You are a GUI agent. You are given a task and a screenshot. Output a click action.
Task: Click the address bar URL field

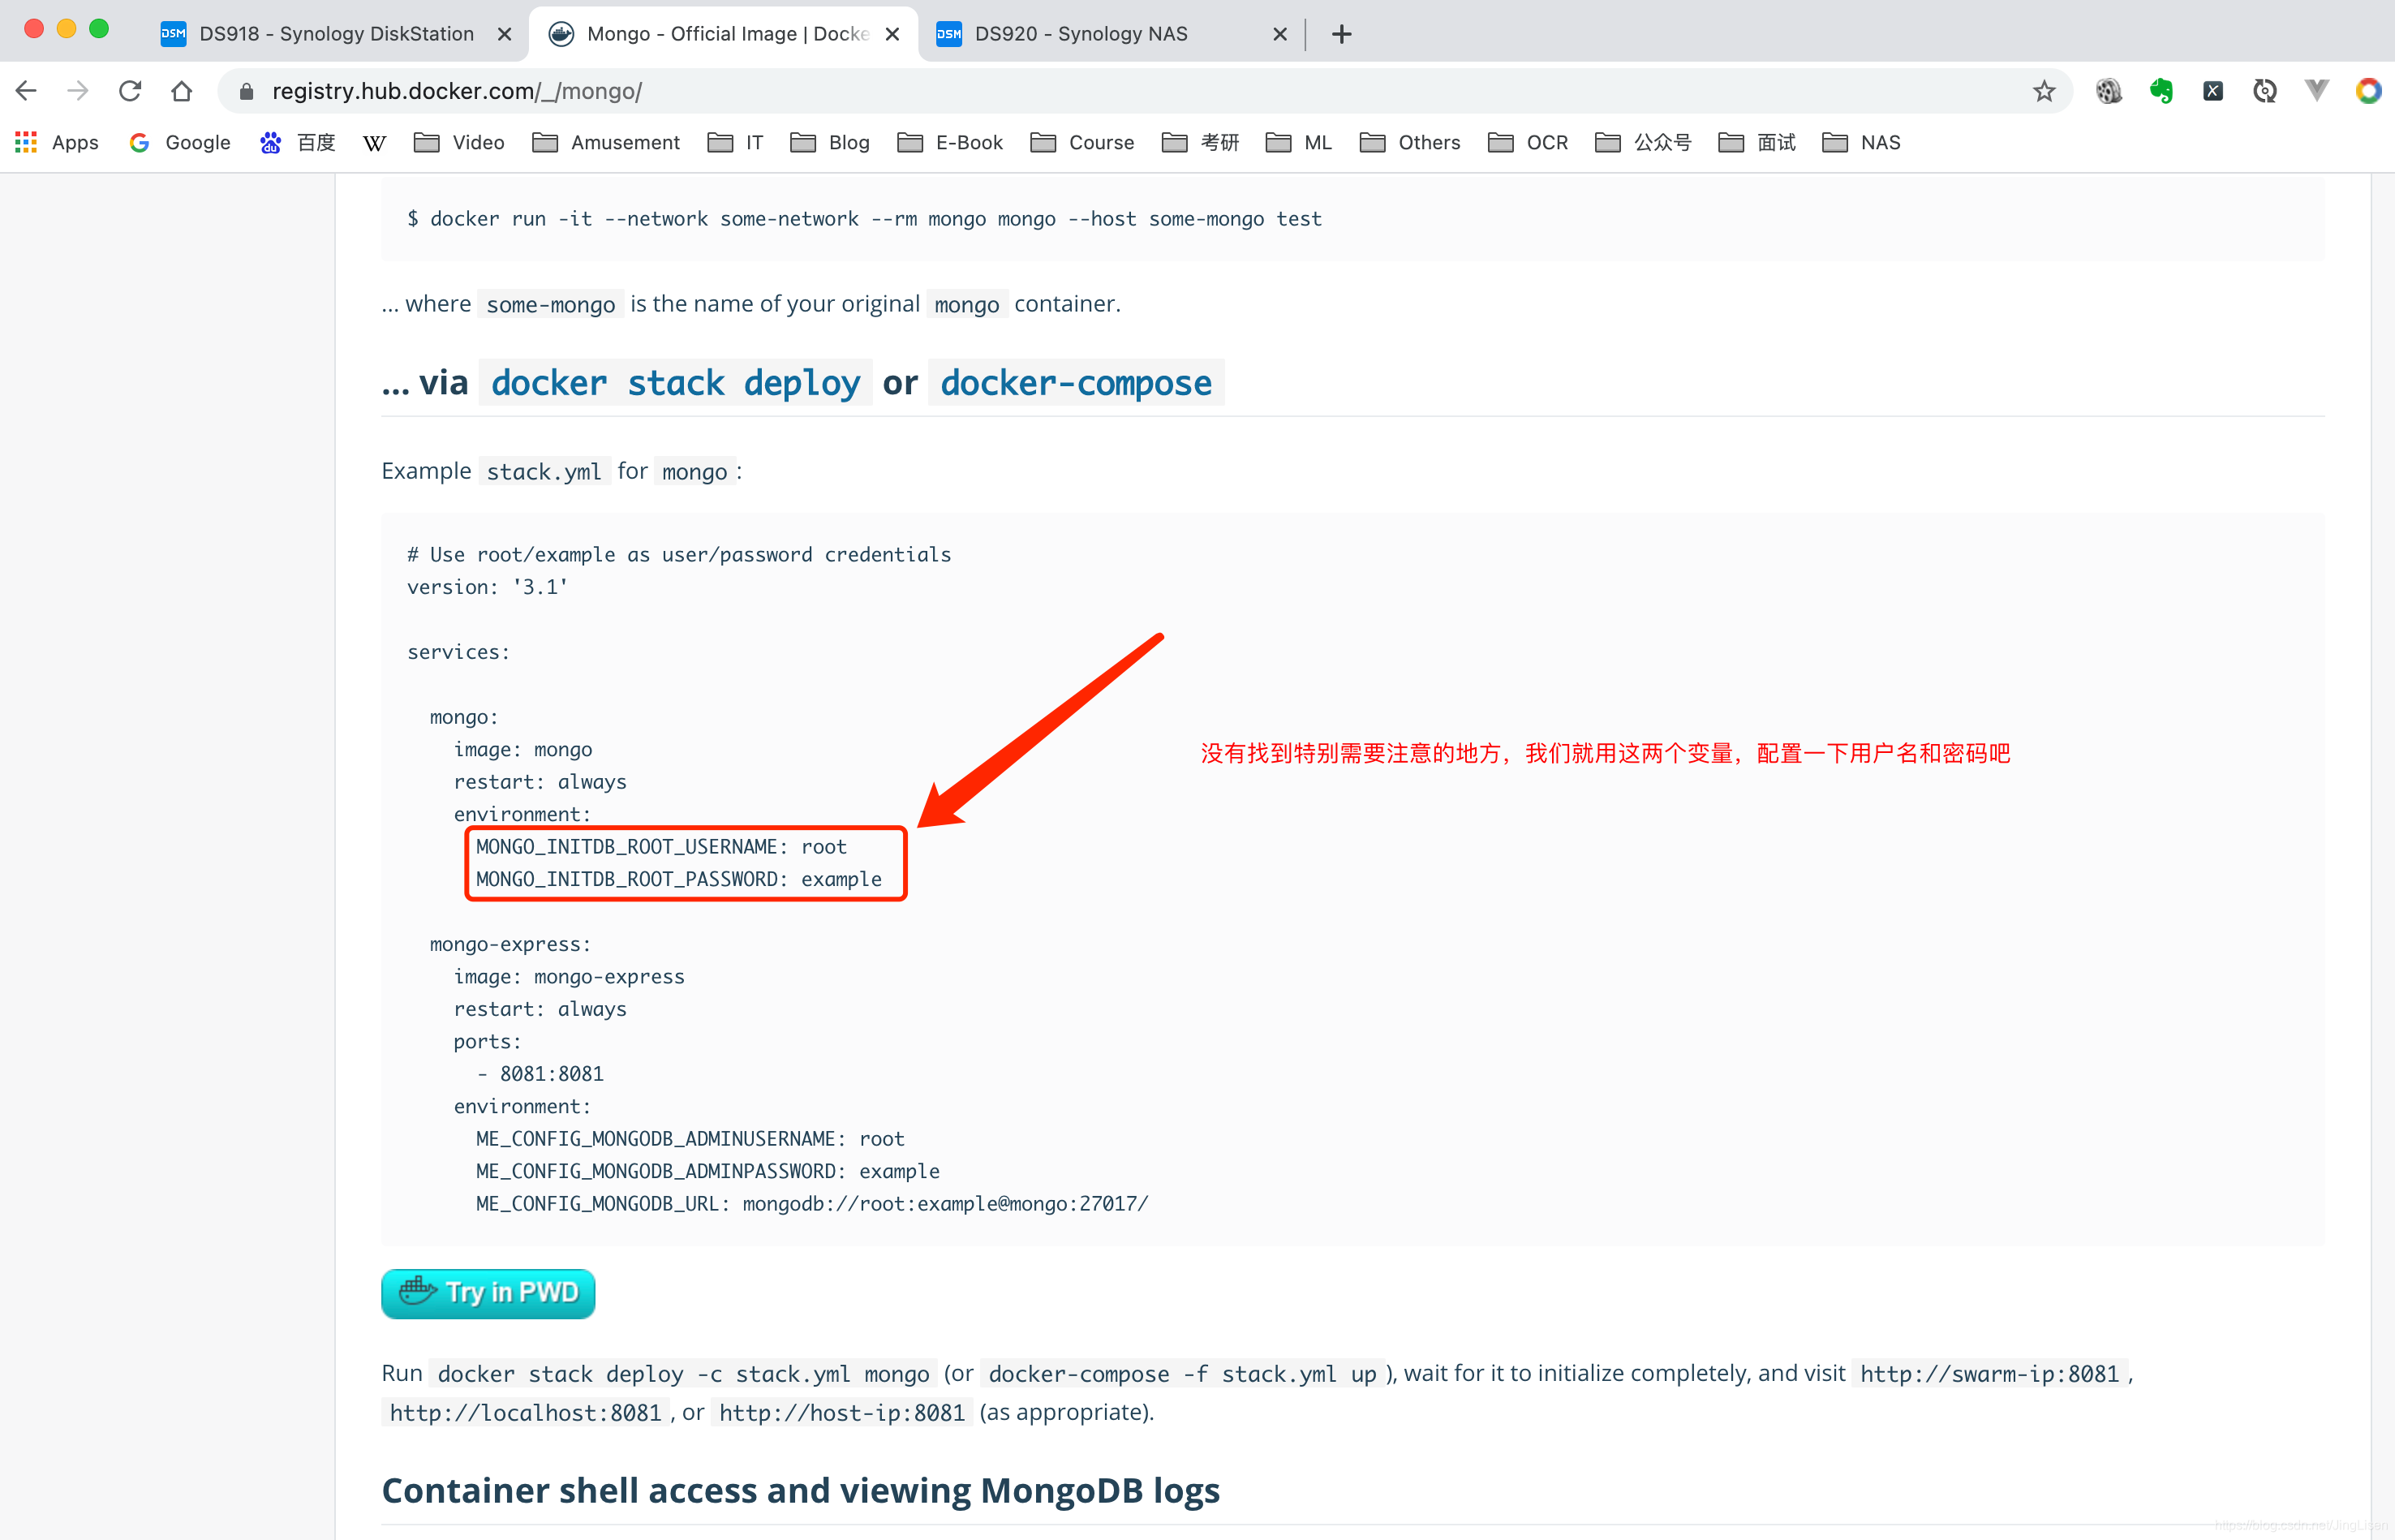1100,91
